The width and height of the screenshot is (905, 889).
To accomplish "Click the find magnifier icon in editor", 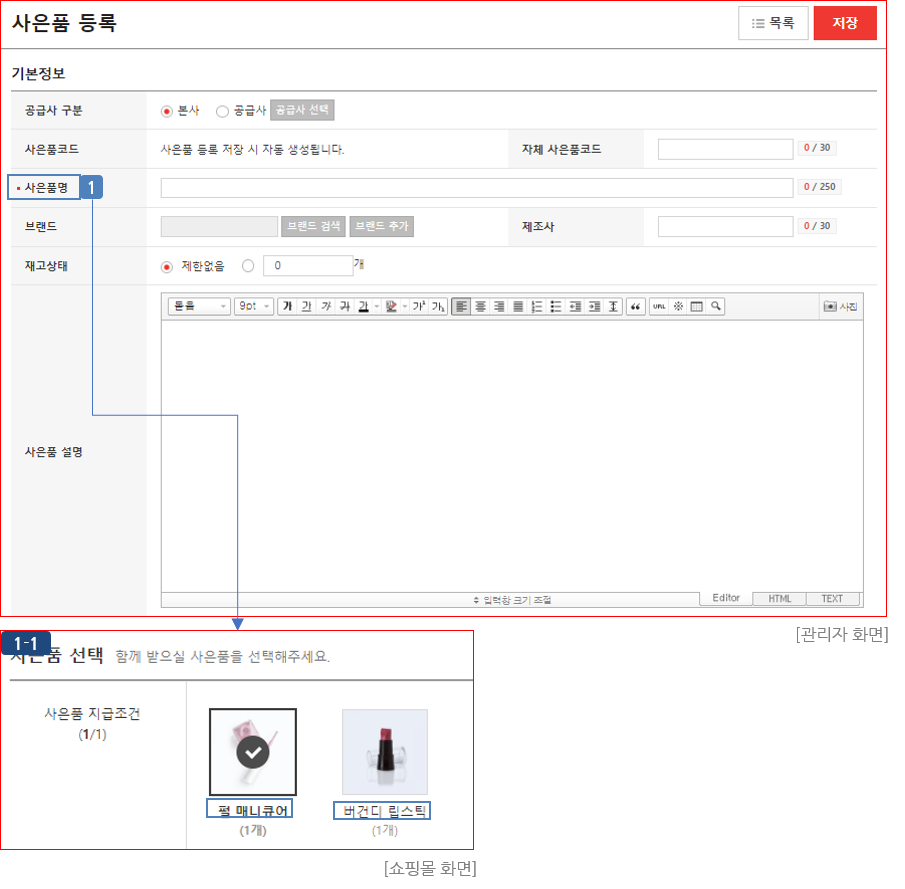I will tap(716, 306).
